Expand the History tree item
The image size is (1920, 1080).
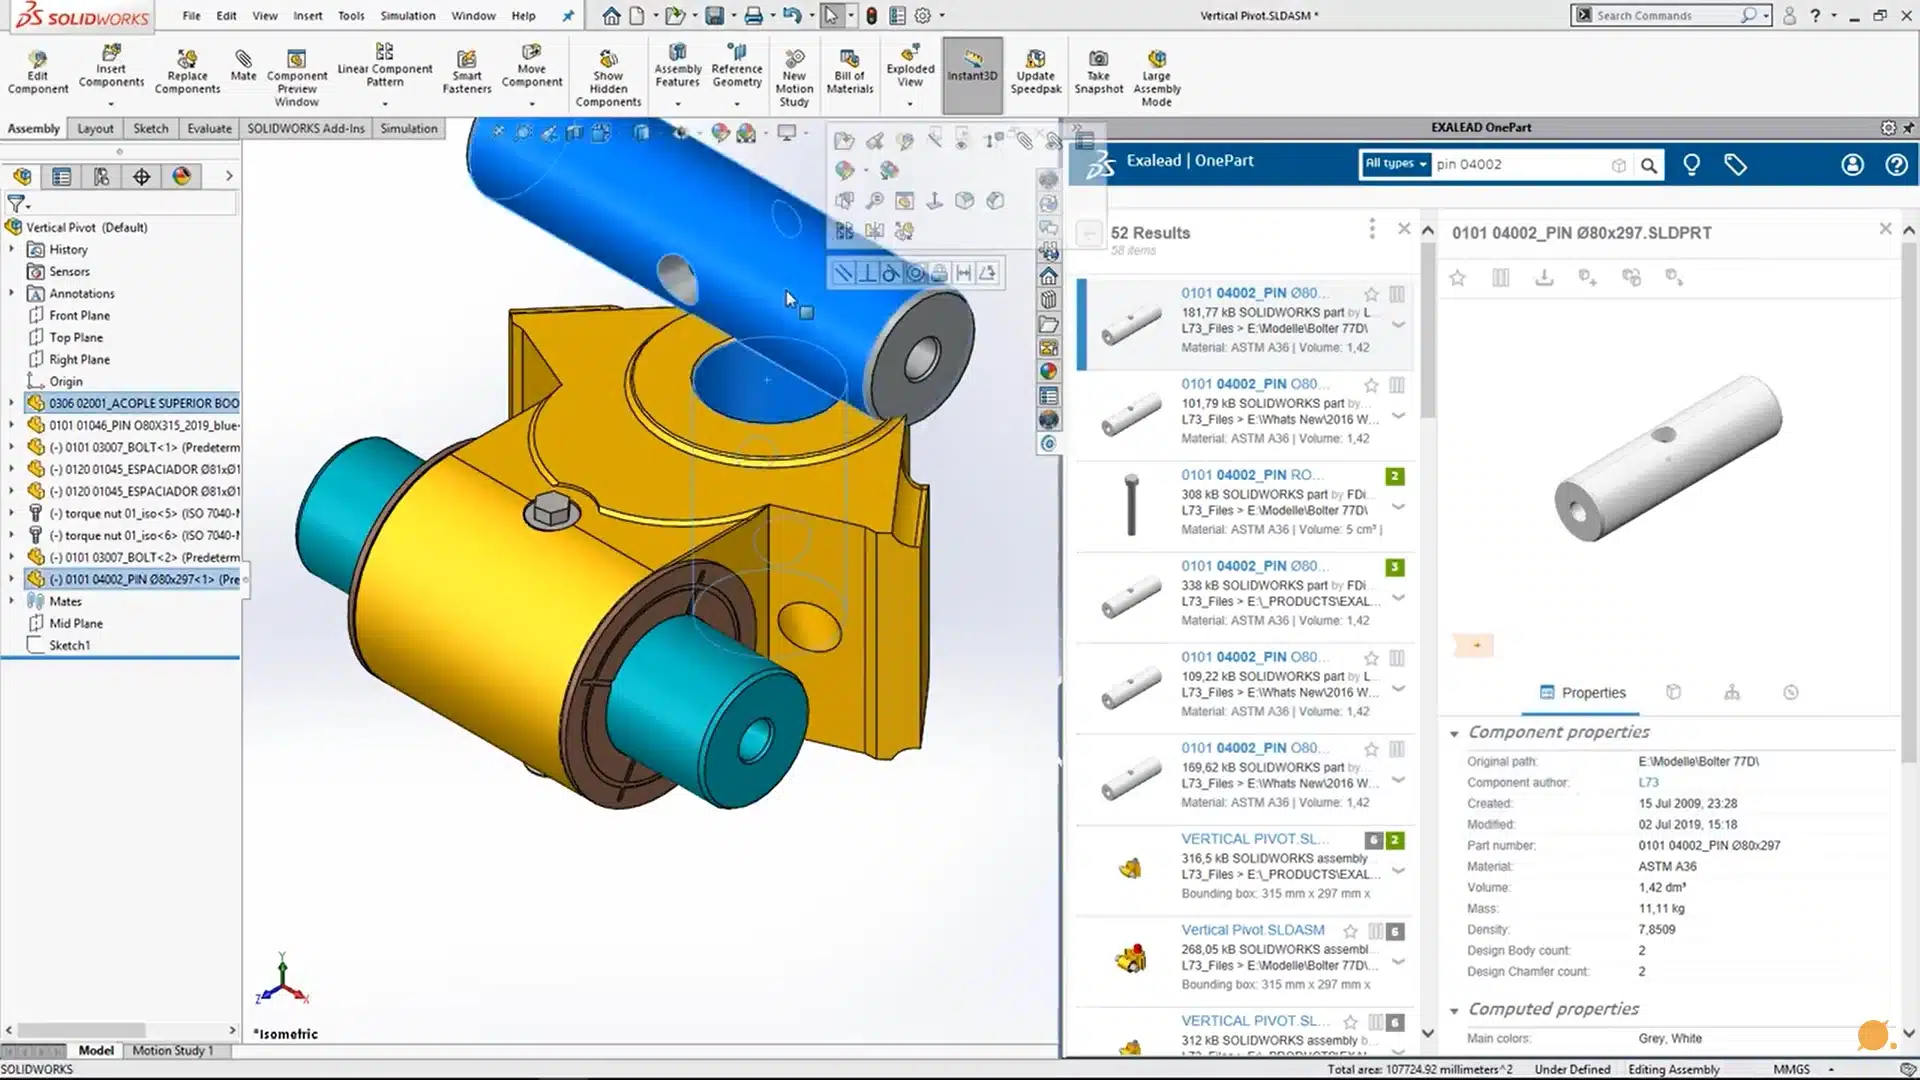pos(12,249)
